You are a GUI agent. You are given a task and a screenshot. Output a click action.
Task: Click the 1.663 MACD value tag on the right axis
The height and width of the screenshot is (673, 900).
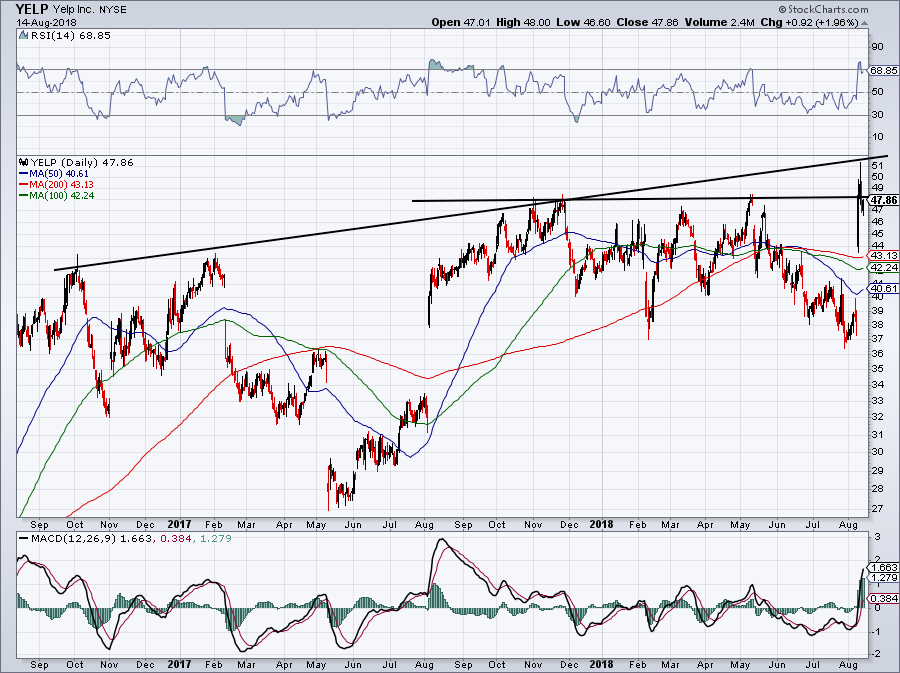pyautogui.click(x=885, y=567)
